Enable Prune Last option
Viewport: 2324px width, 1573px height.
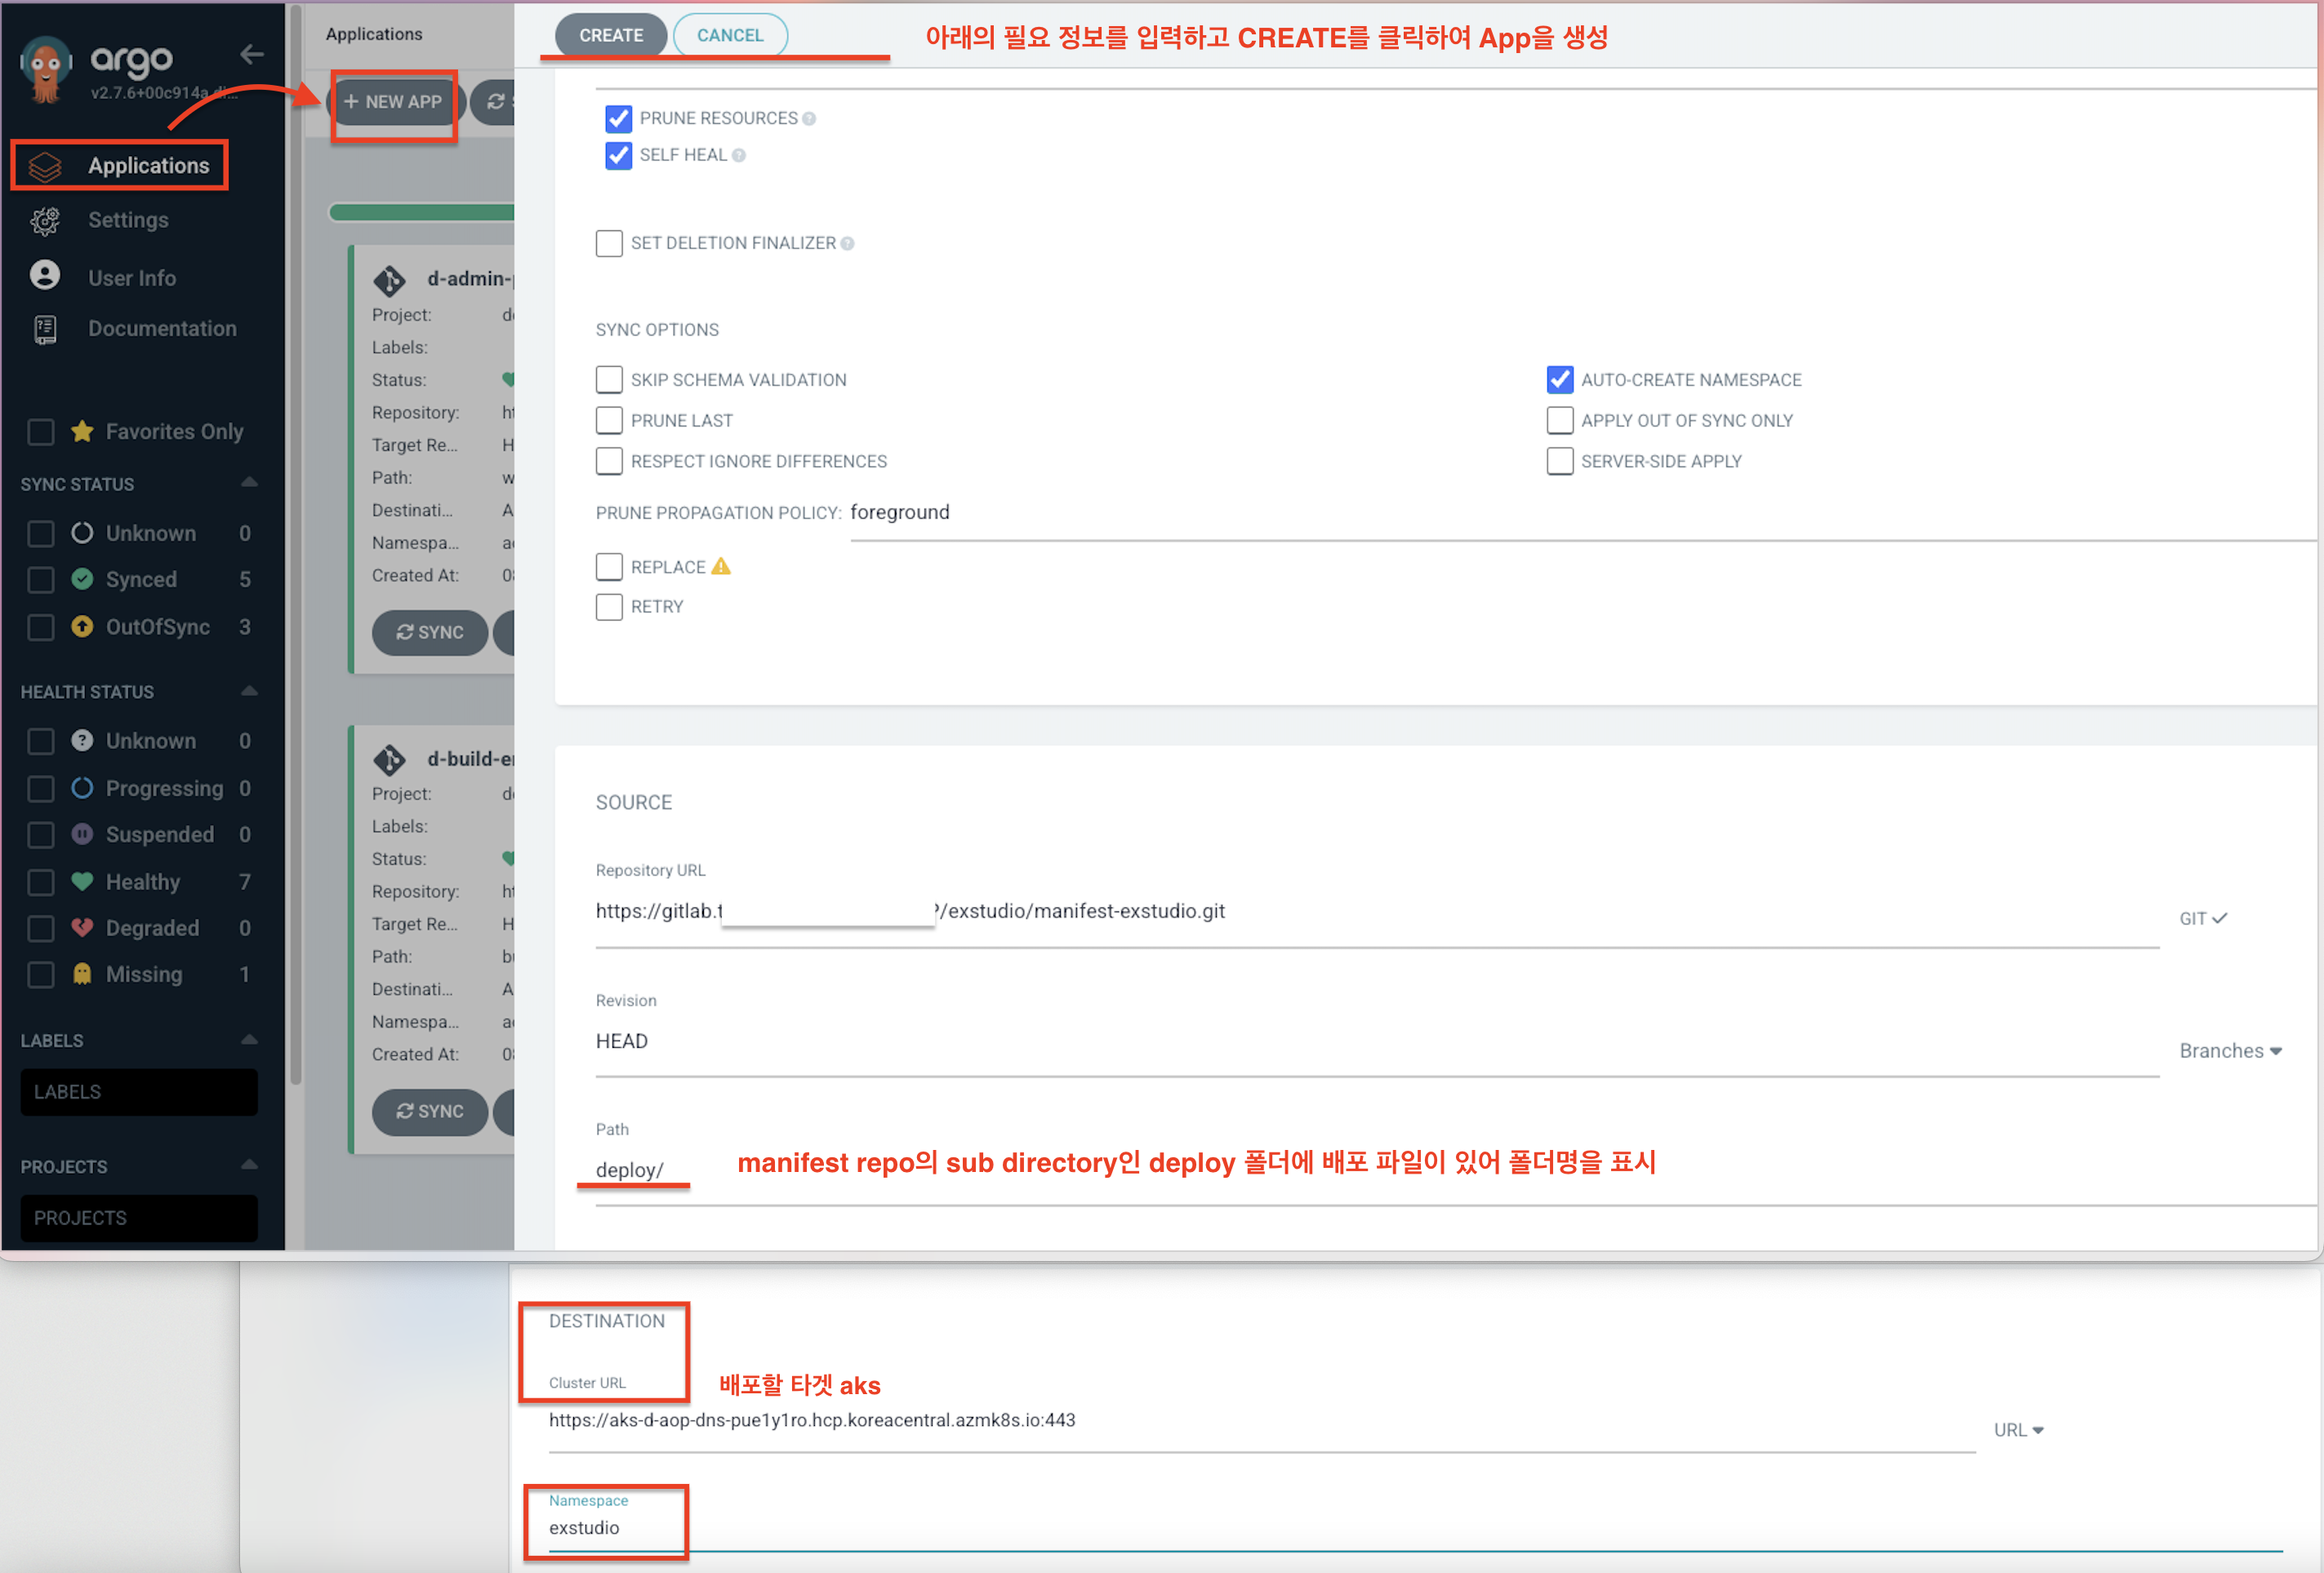pyautogui.click(x=609, y=421)
